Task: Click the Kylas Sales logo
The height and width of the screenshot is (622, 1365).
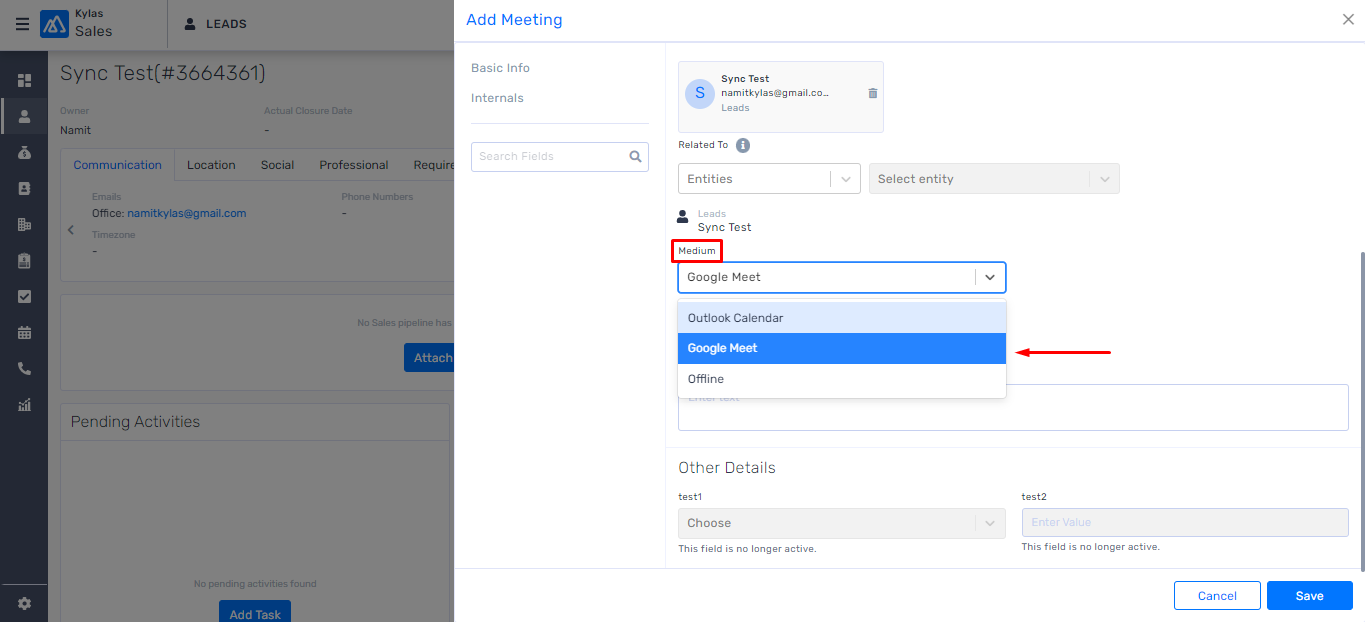Action: [54, 24]
